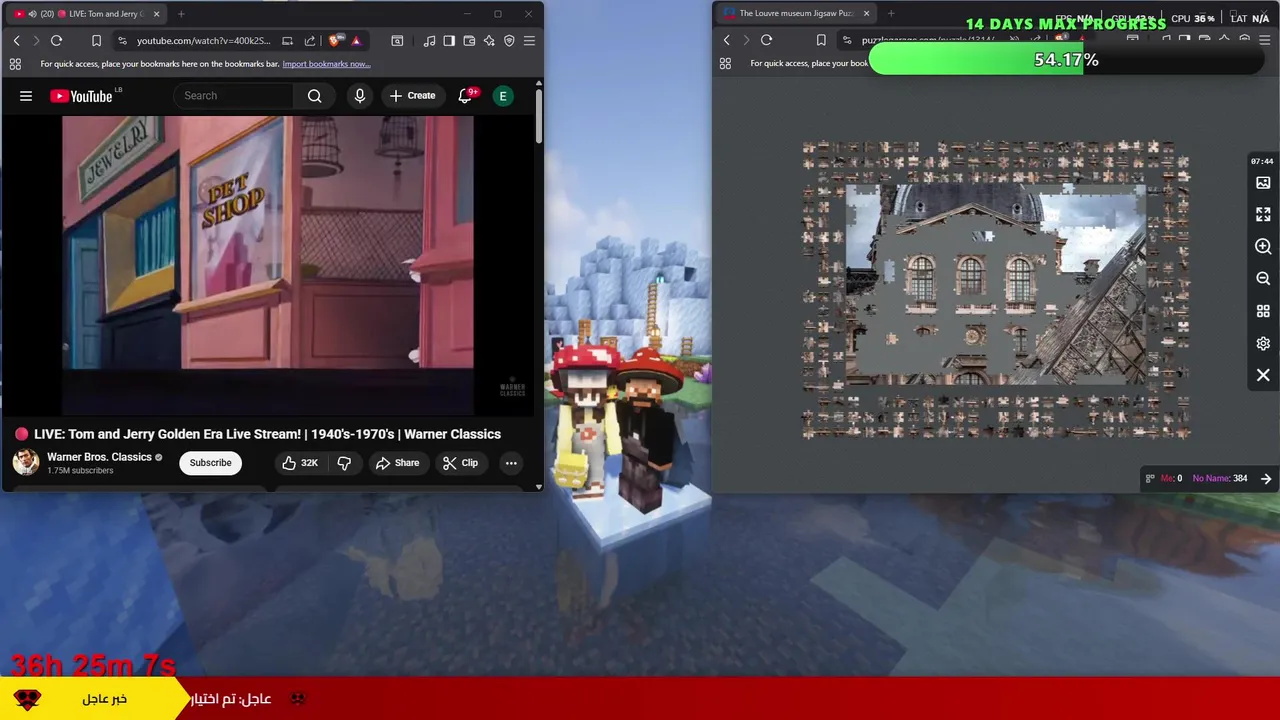This screenshot has height=720, width=1280.
Task: Open Warner Bros. Classics channel name
Action: pos(99,457)
